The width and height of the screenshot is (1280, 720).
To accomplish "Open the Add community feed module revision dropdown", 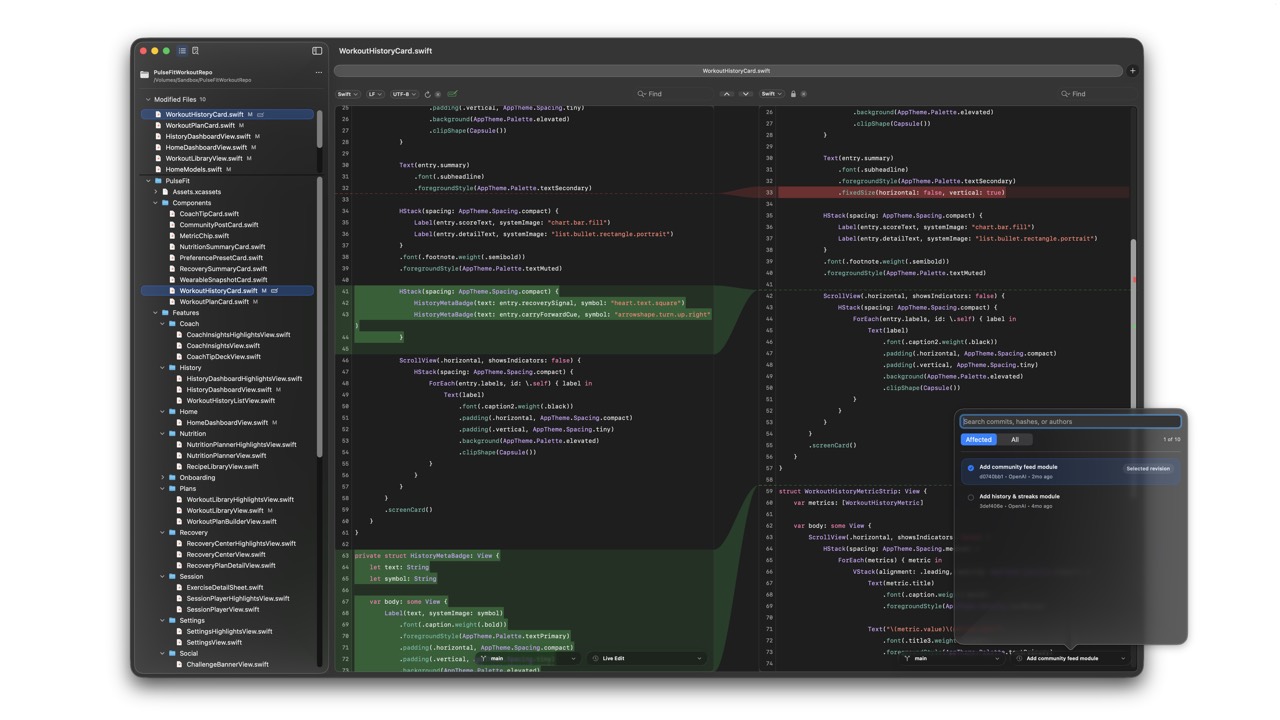I will (1071, 659).
